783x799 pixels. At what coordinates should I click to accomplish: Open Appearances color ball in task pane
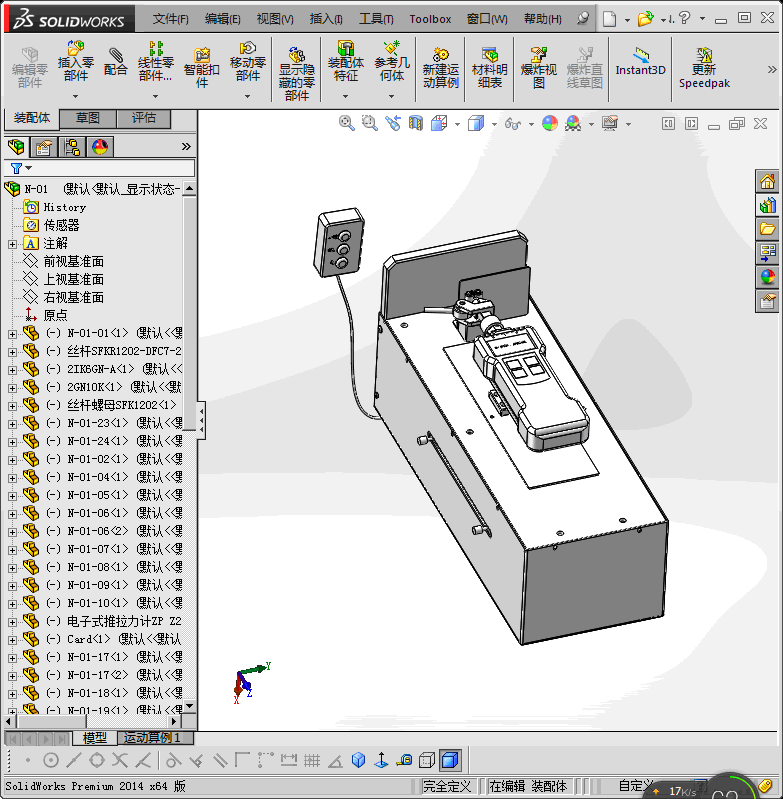tap(767, 277)
